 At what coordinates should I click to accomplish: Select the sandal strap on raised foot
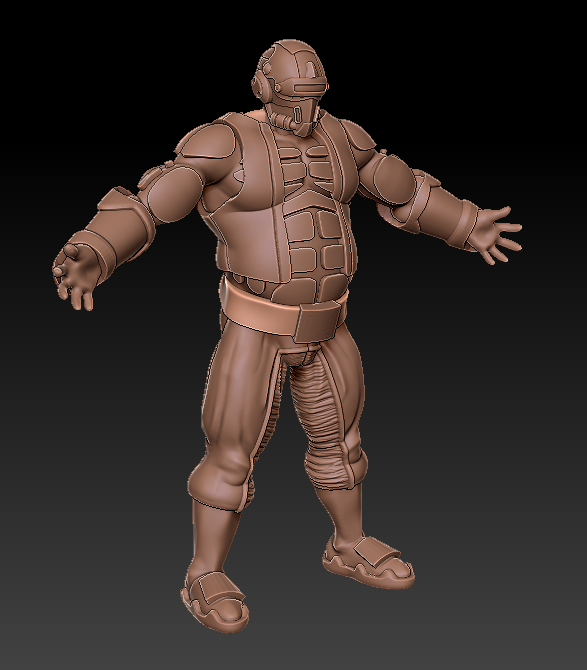coord(375,552)
